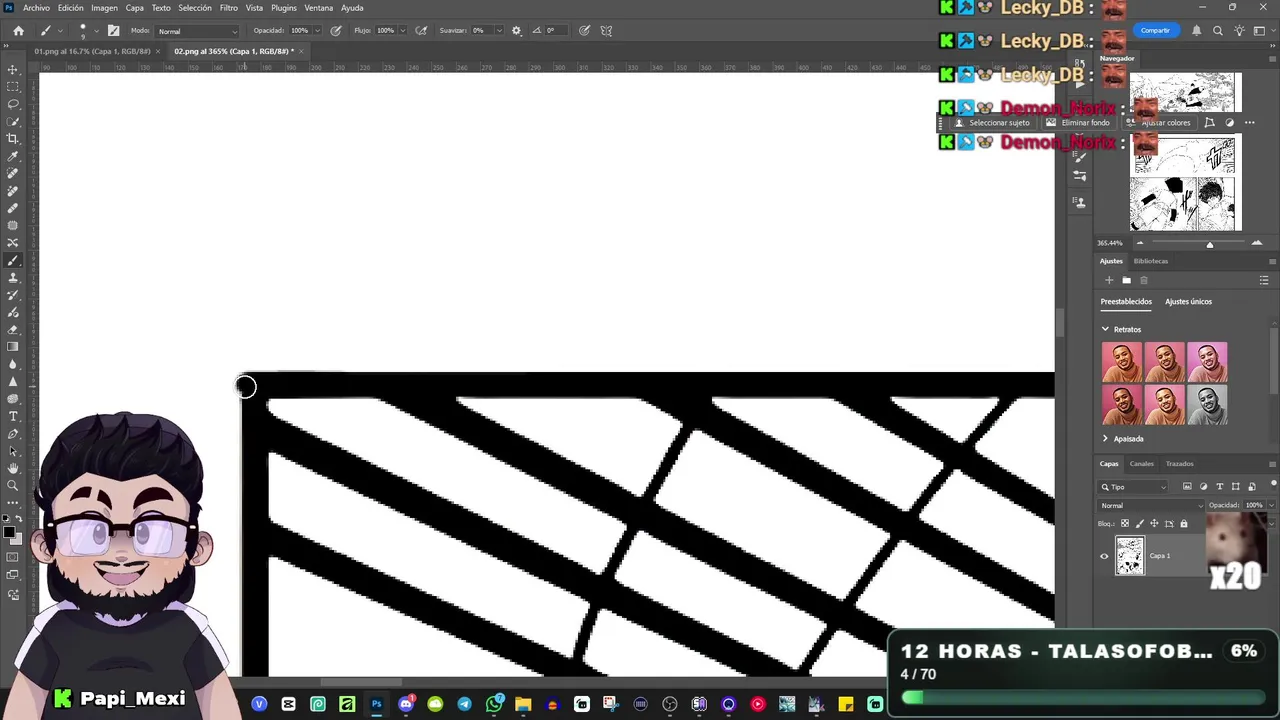Collapse the Retratos preset group

[1105, 329]
